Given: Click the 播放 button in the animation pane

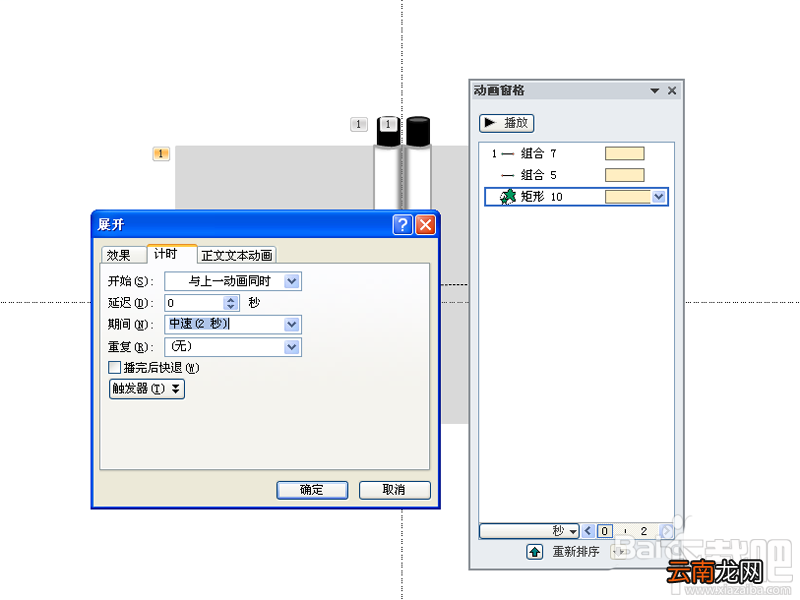Looking at the screenshot, I should click(506, 123).
